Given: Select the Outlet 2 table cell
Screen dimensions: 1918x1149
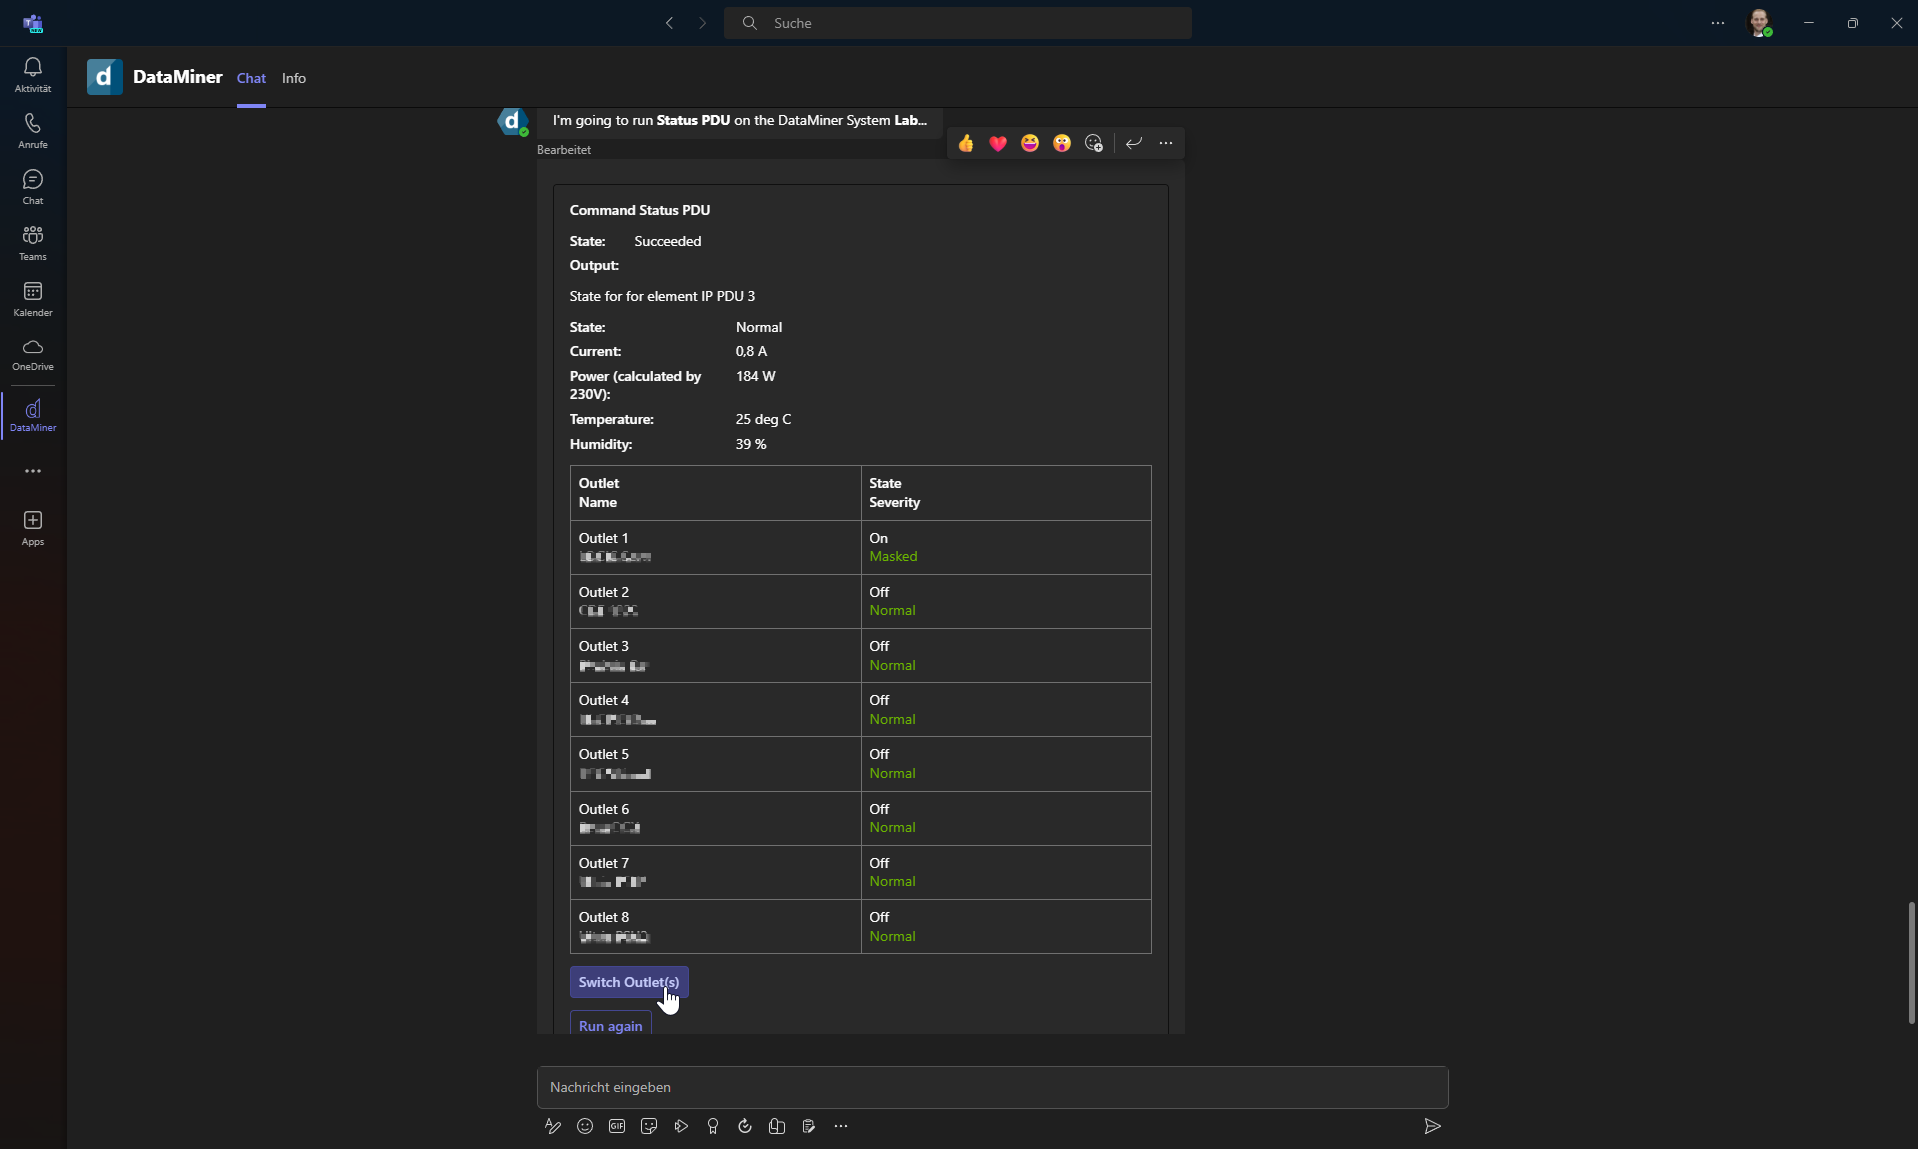Looking at the screenshot, I should 715,601.
